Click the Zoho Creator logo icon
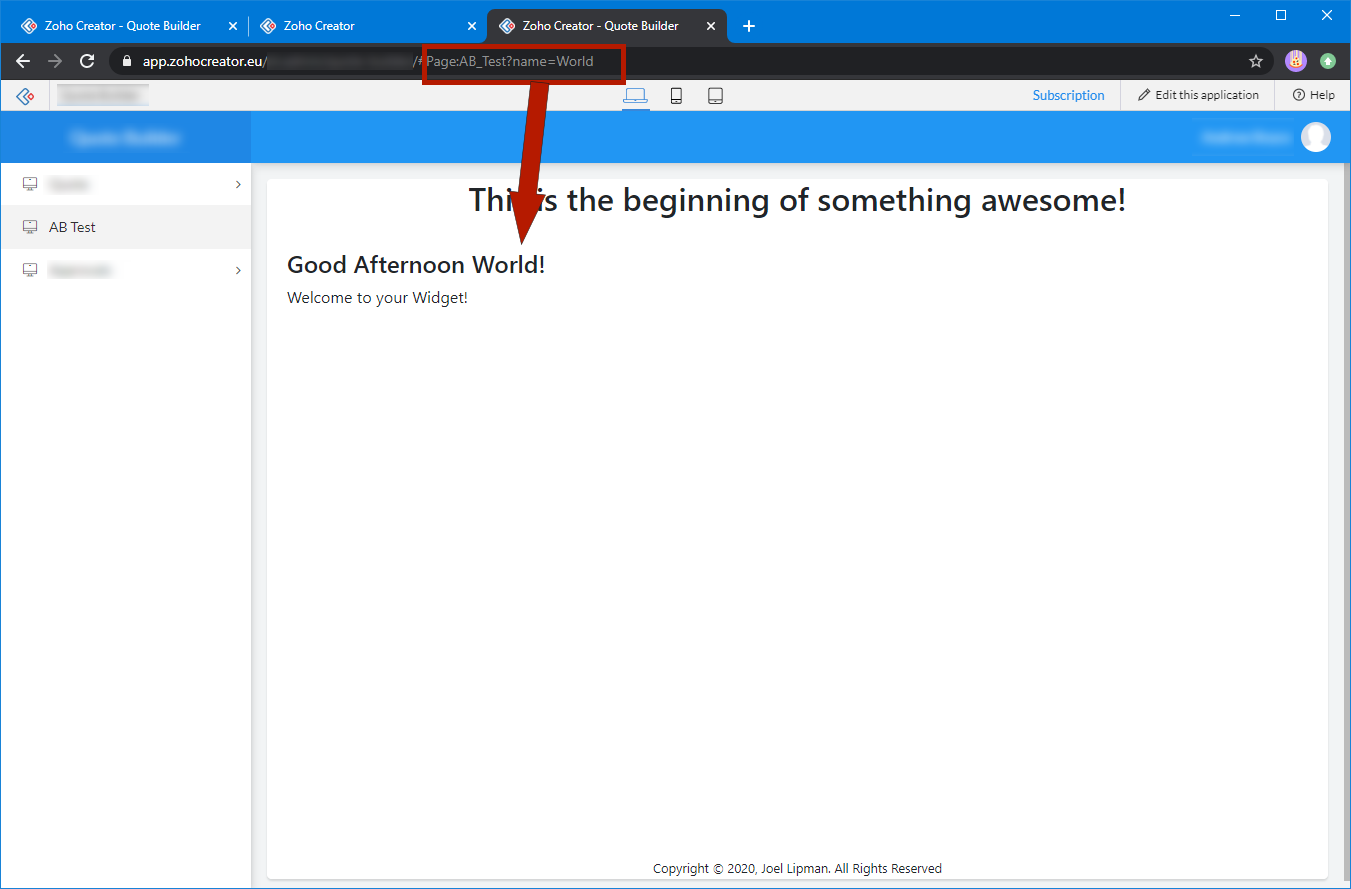This screenshot has width=1351, height=889. [25, 96]
